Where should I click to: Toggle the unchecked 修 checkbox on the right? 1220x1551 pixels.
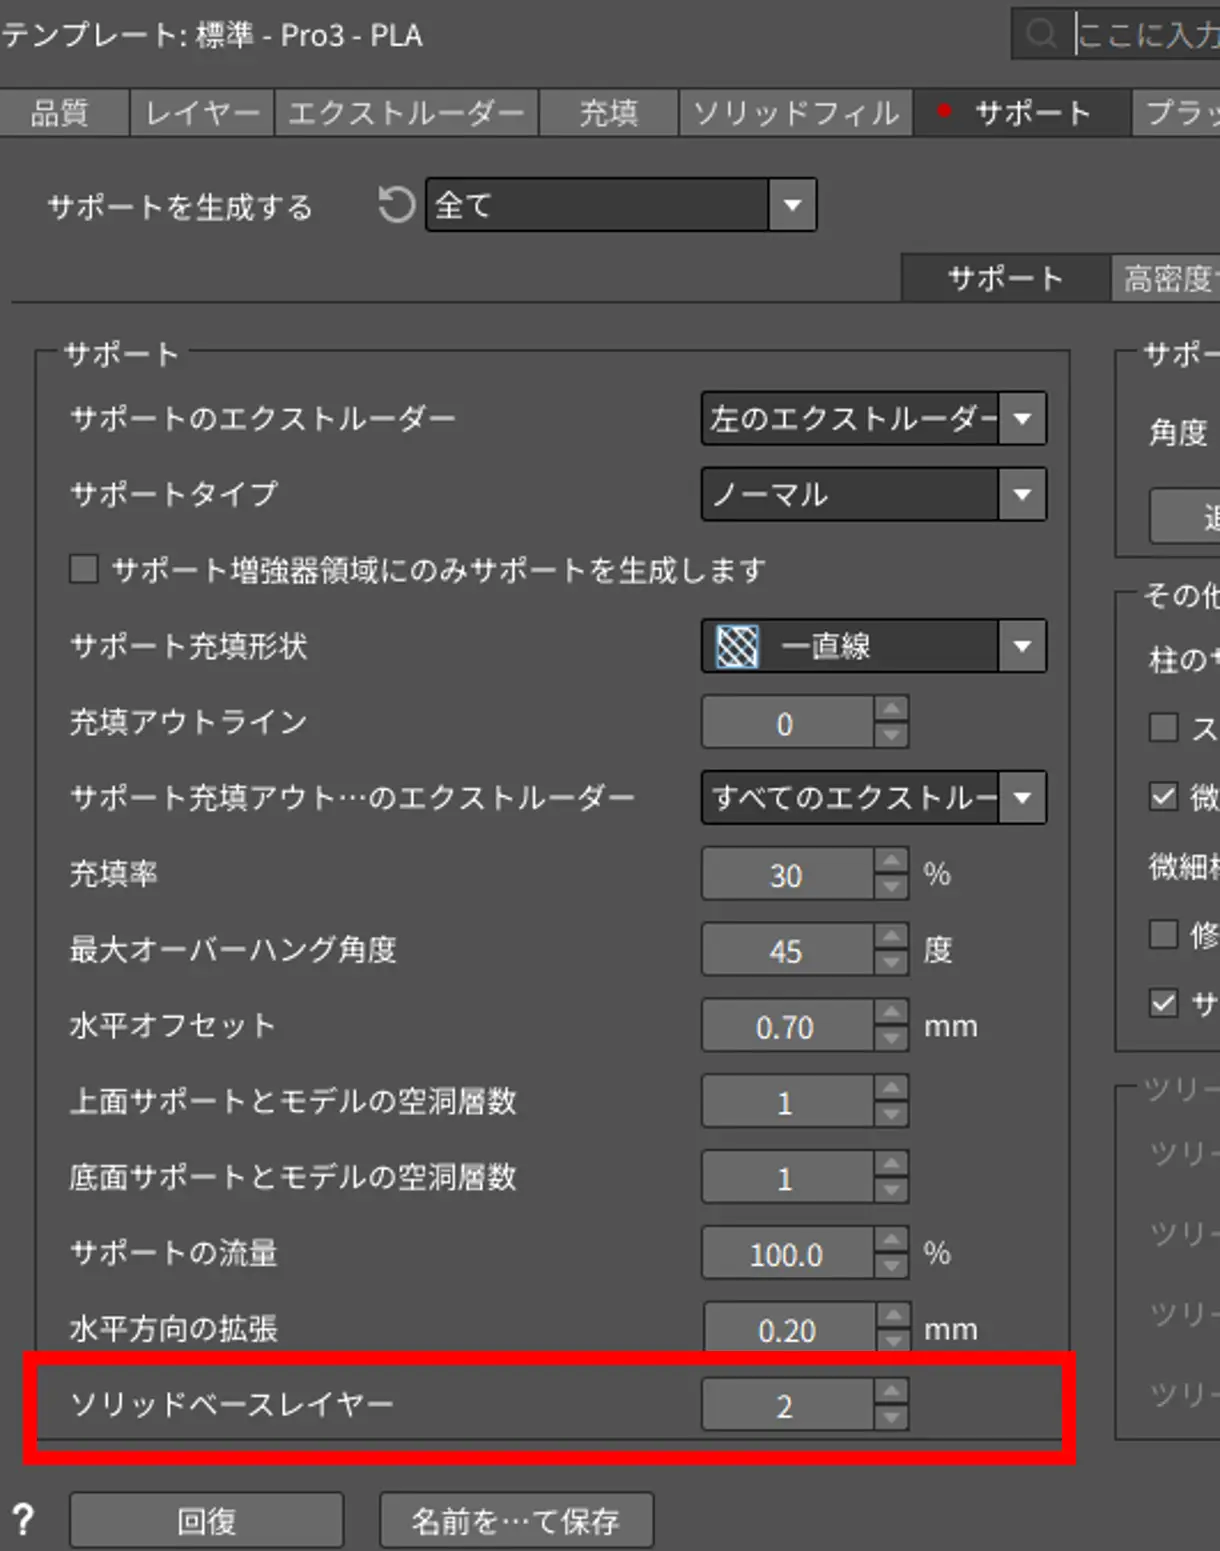pyautogui.click(x=1163, y=934)
